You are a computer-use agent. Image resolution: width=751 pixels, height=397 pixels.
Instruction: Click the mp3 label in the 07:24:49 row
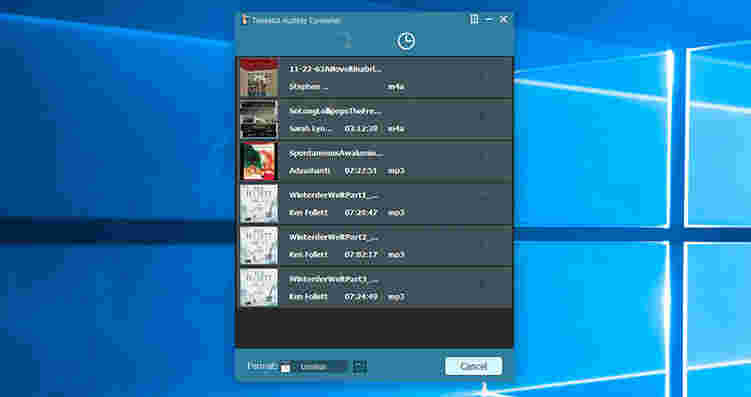(x=396, y=297)
